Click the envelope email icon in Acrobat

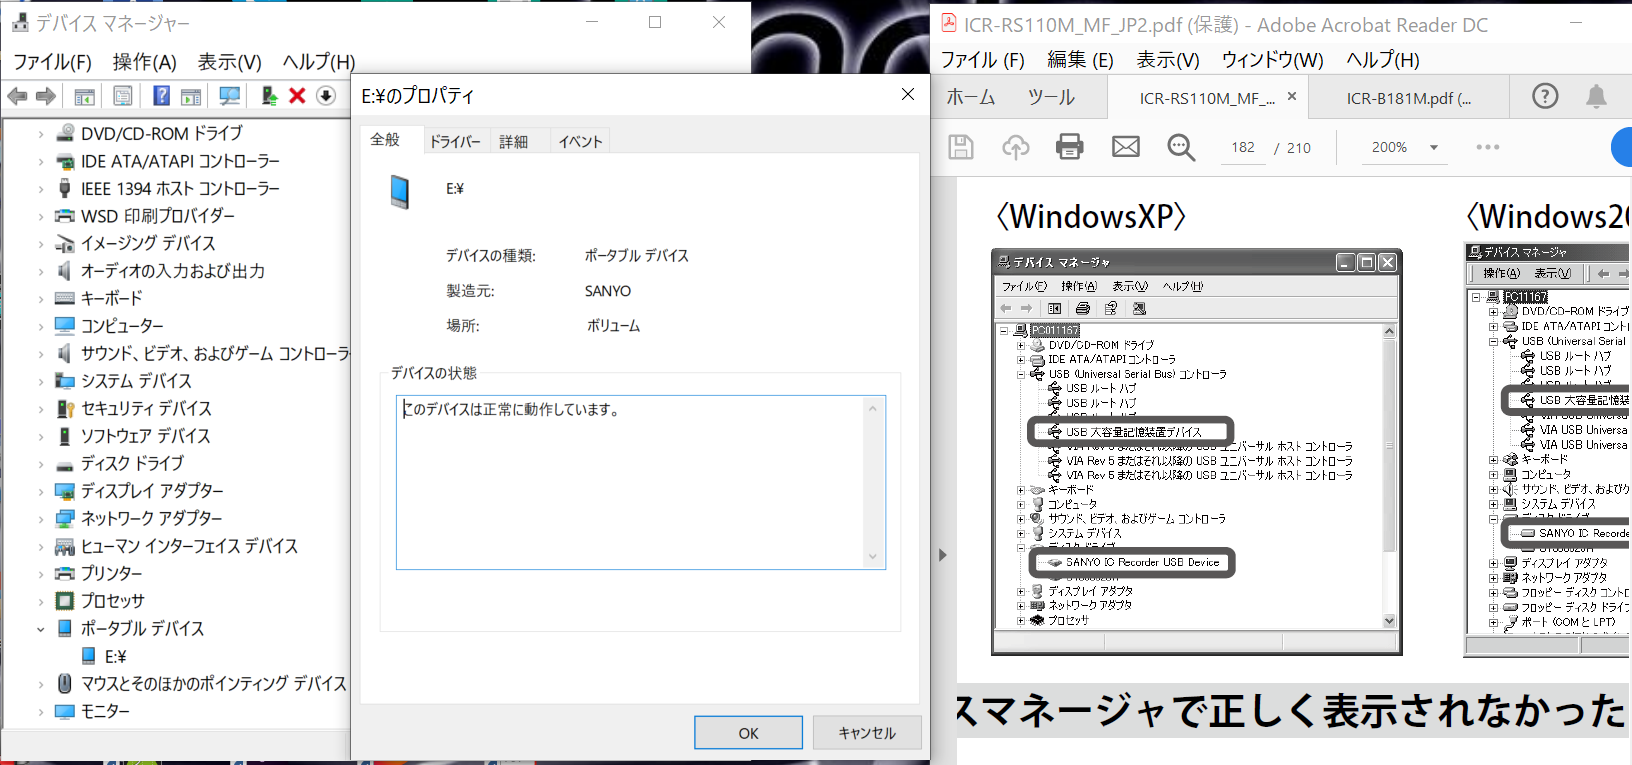click(1126, 147)
